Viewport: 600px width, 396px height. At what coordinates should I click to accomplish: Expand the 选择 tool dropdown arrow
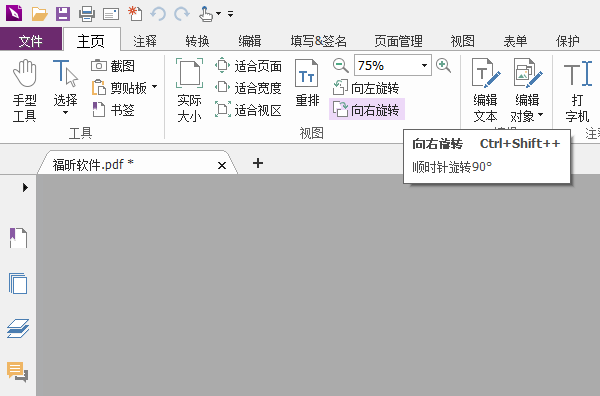65,112
